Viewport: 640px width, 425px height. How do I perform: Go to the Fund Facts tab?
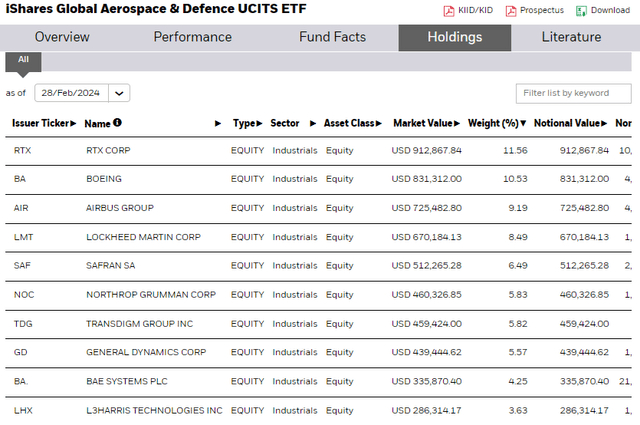332,38
